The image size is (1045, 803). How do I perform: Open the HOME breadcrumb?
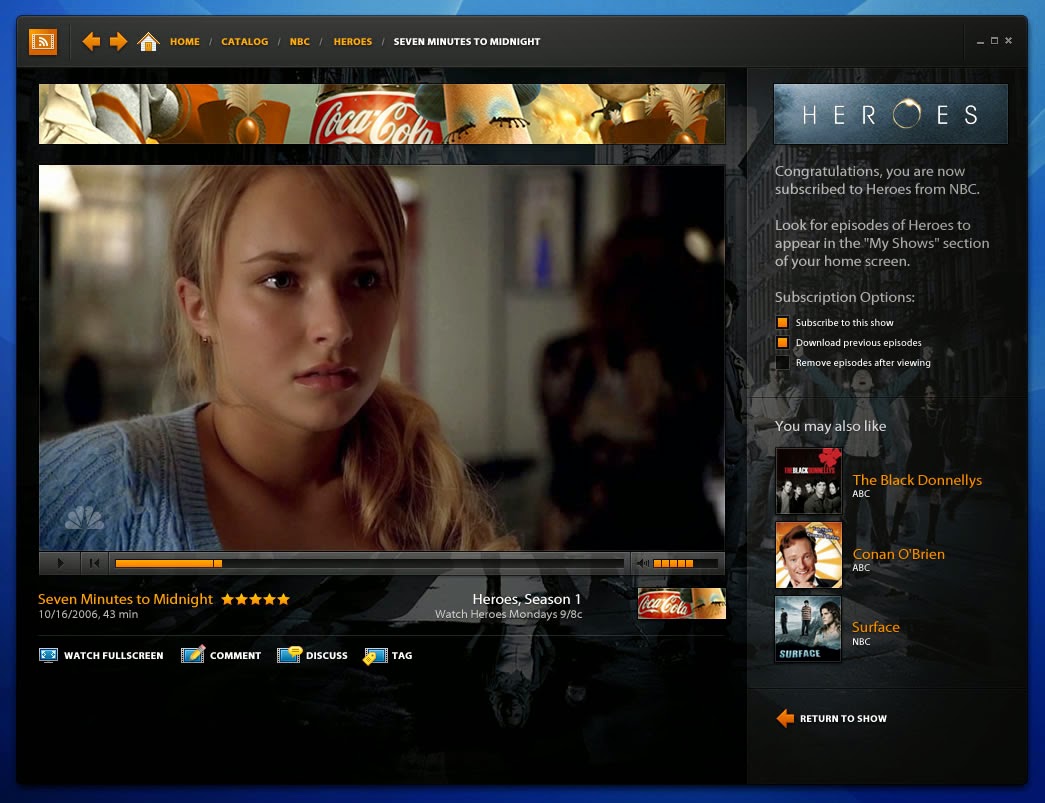(185, 41)
